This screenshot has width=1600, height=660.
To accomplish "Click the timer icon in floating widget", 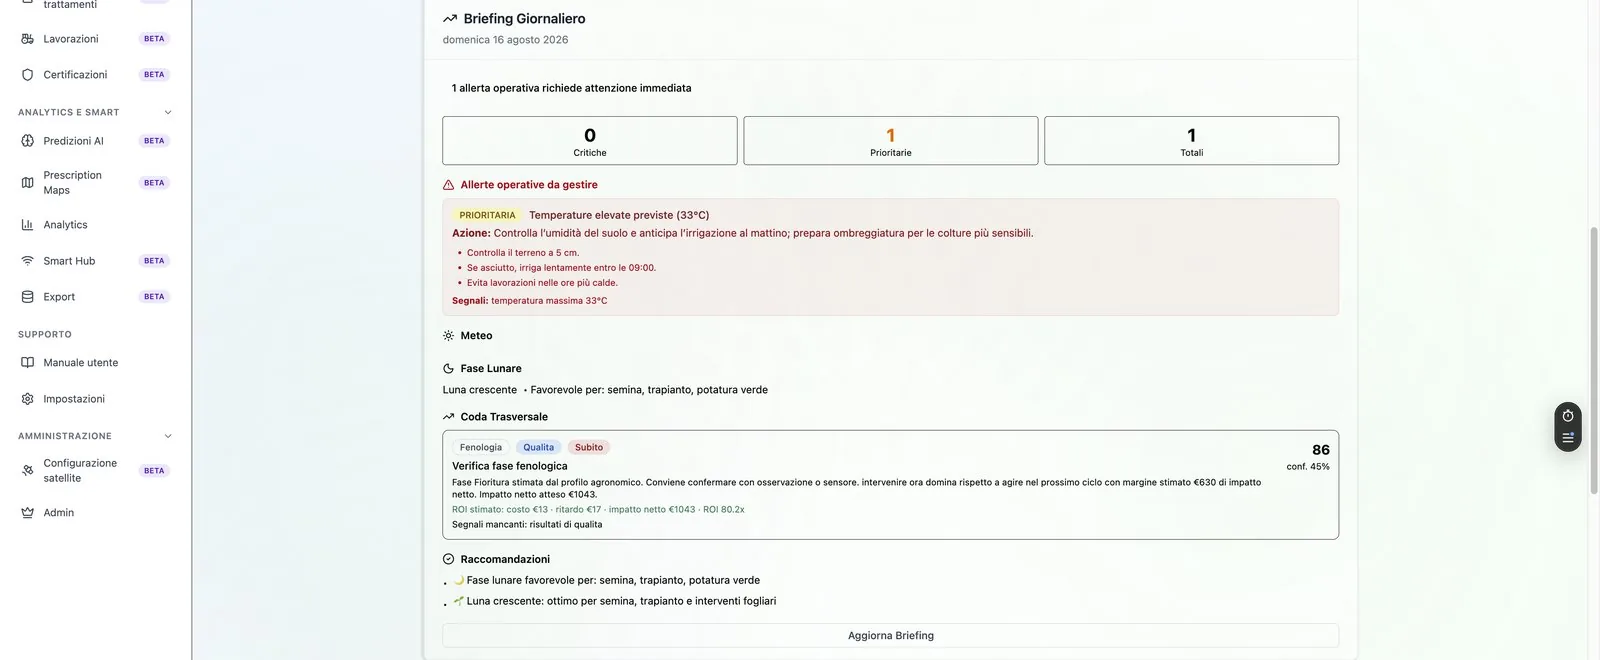I will pyautogui.click(x=1568, y=416).
